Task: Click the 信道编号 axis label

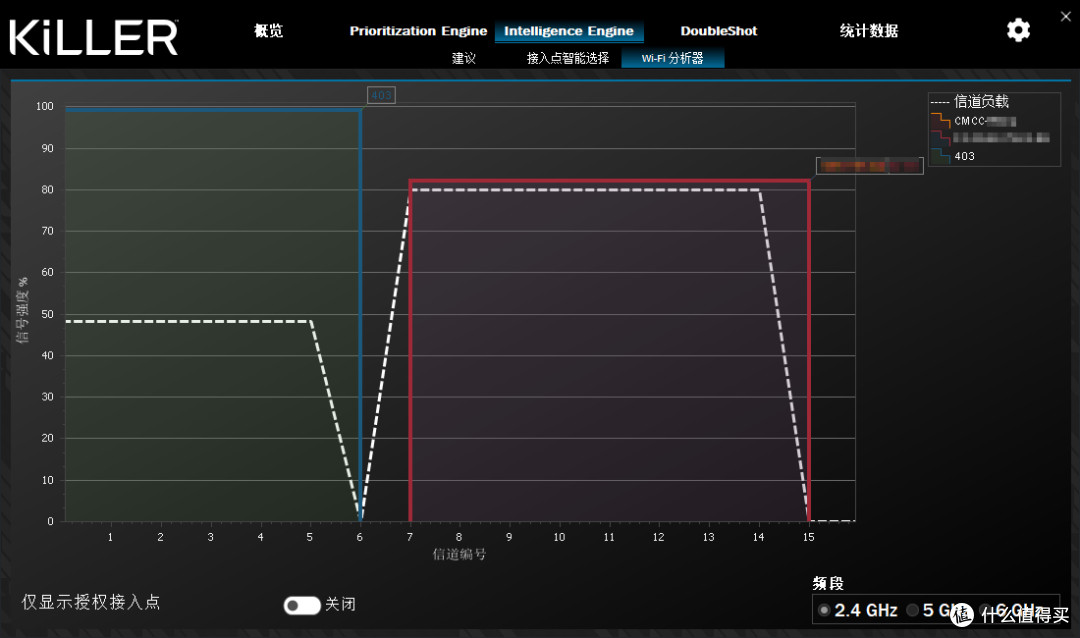Action: (x=459, y=554)
